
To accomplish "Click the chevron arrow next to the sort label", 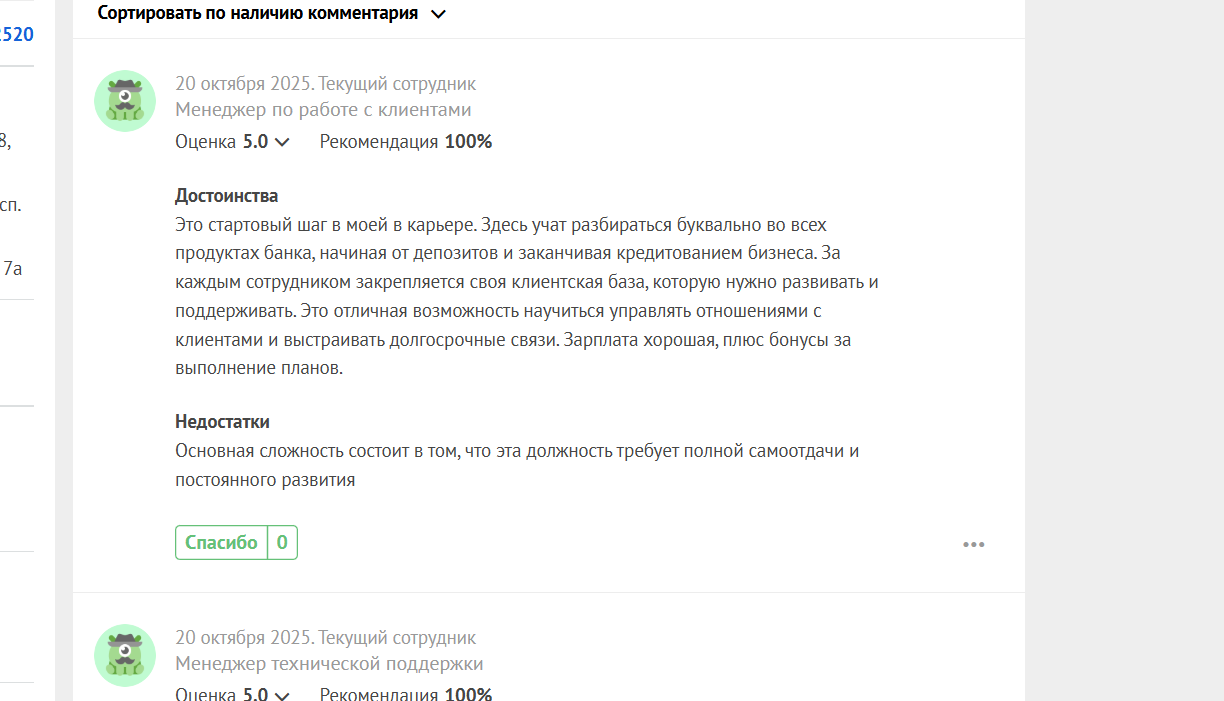I will (x=438, y=15).
